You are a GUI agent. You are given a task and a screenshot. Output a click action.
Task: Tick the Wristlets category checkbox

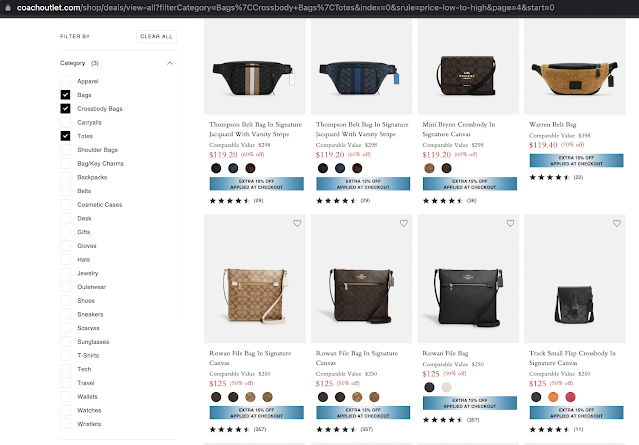(x=65, y=424)
